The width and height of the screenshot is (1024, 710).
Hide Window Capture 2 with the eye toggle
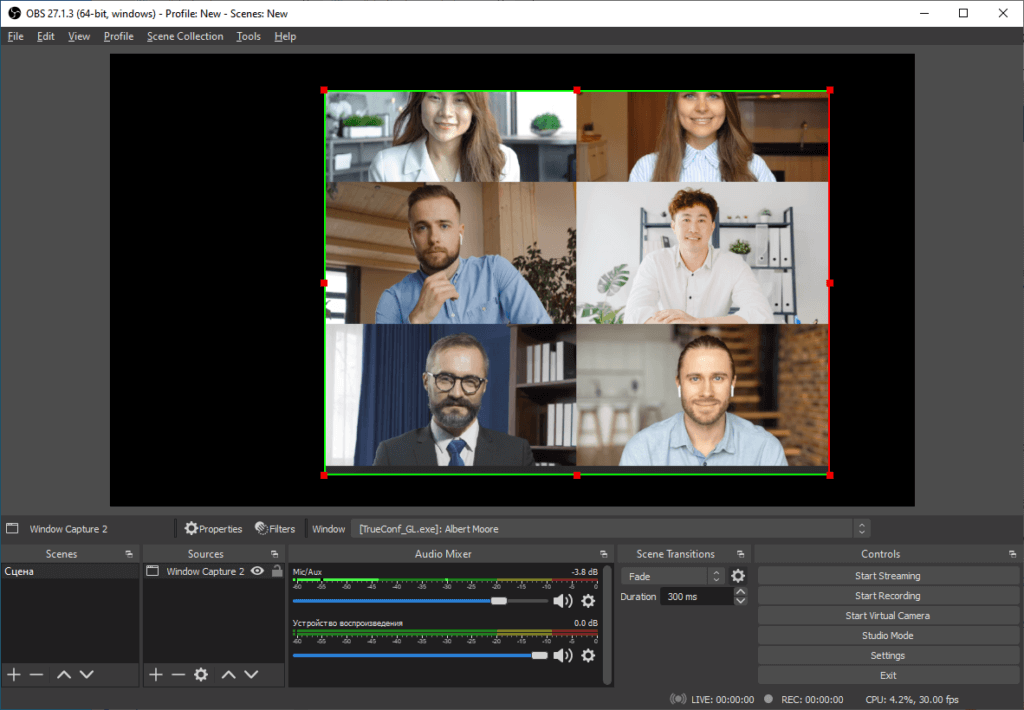coord(257,571)
